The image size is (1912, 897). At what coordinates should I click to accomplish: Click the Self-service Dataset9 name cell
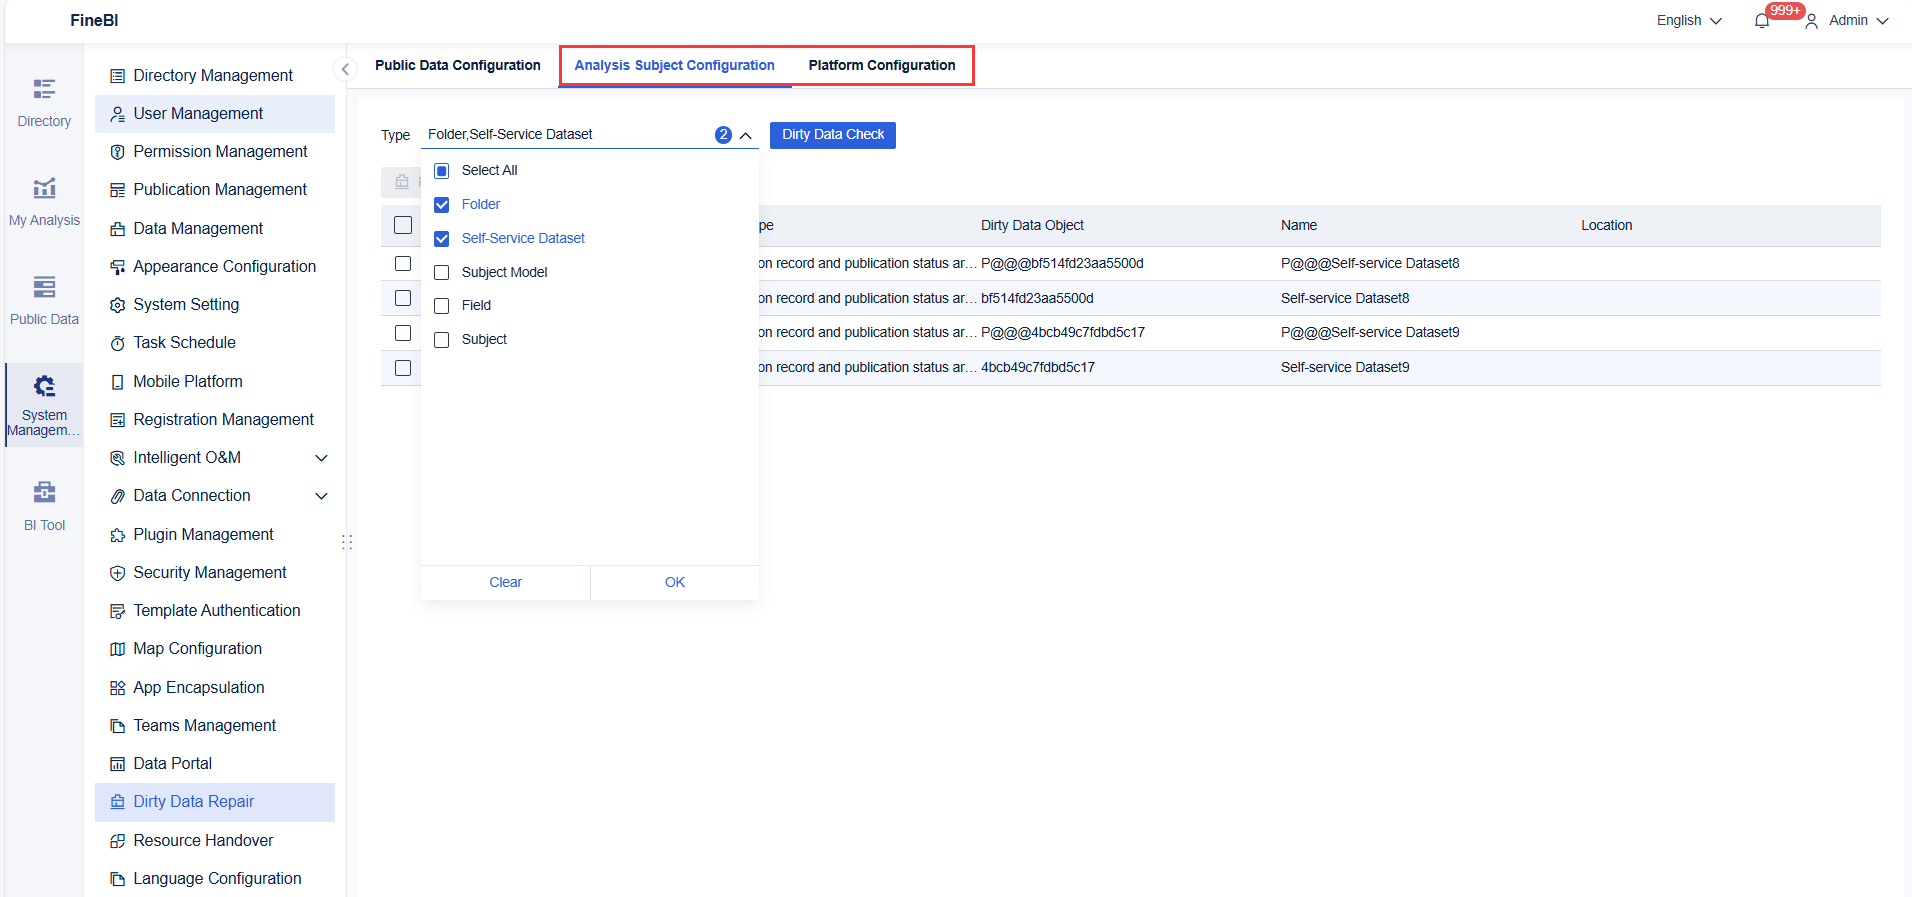[1345, 368]
